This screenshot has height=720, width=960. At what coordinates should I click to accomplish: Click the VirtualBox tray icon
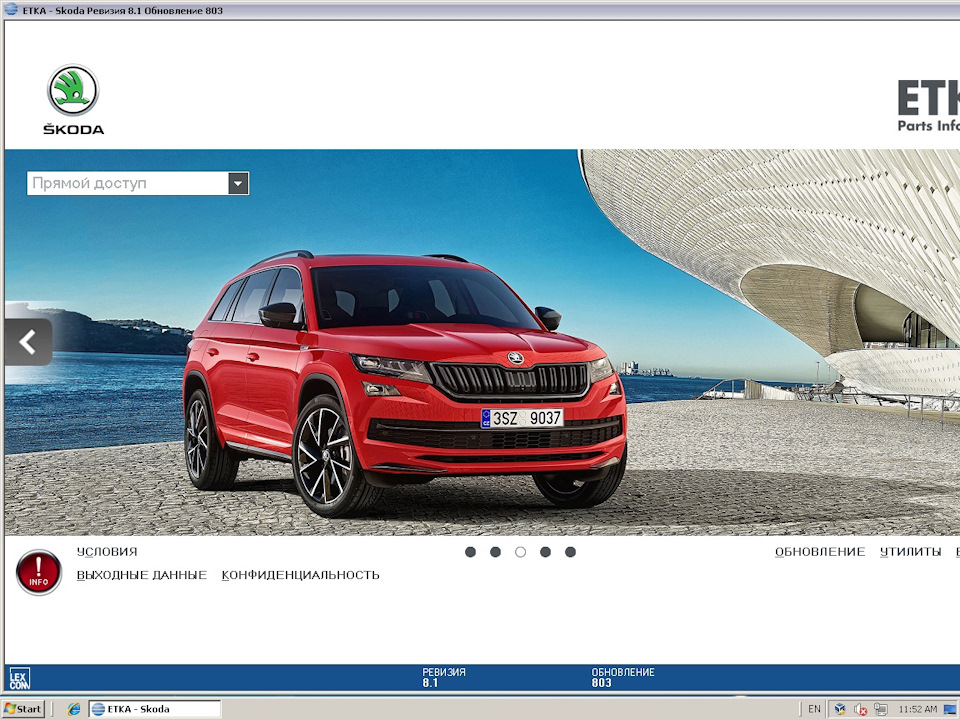839,709
